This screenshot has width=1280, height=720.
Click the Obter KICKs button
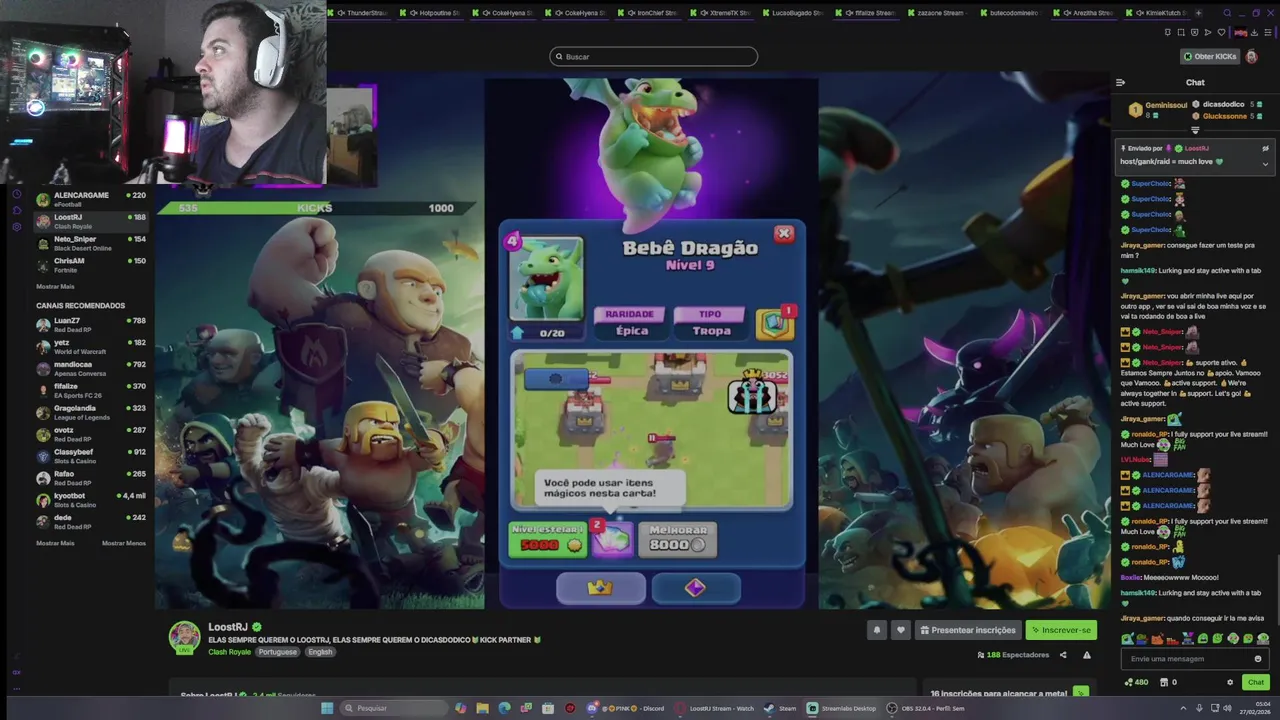[x=1210, y=56]
